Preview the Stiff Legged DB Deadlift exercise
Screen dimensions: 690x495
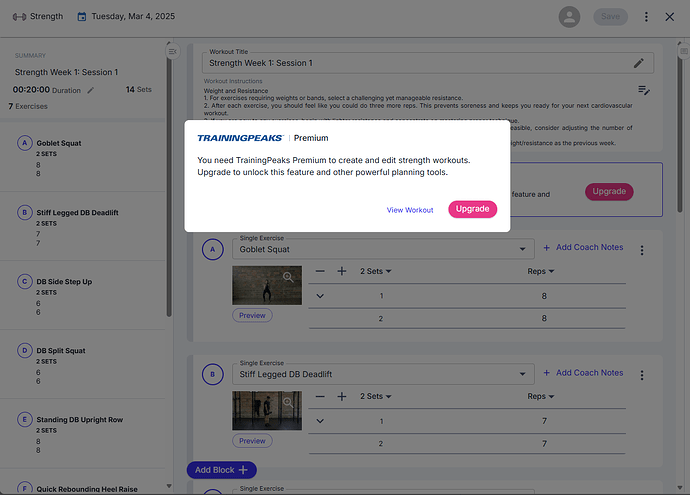252,441
